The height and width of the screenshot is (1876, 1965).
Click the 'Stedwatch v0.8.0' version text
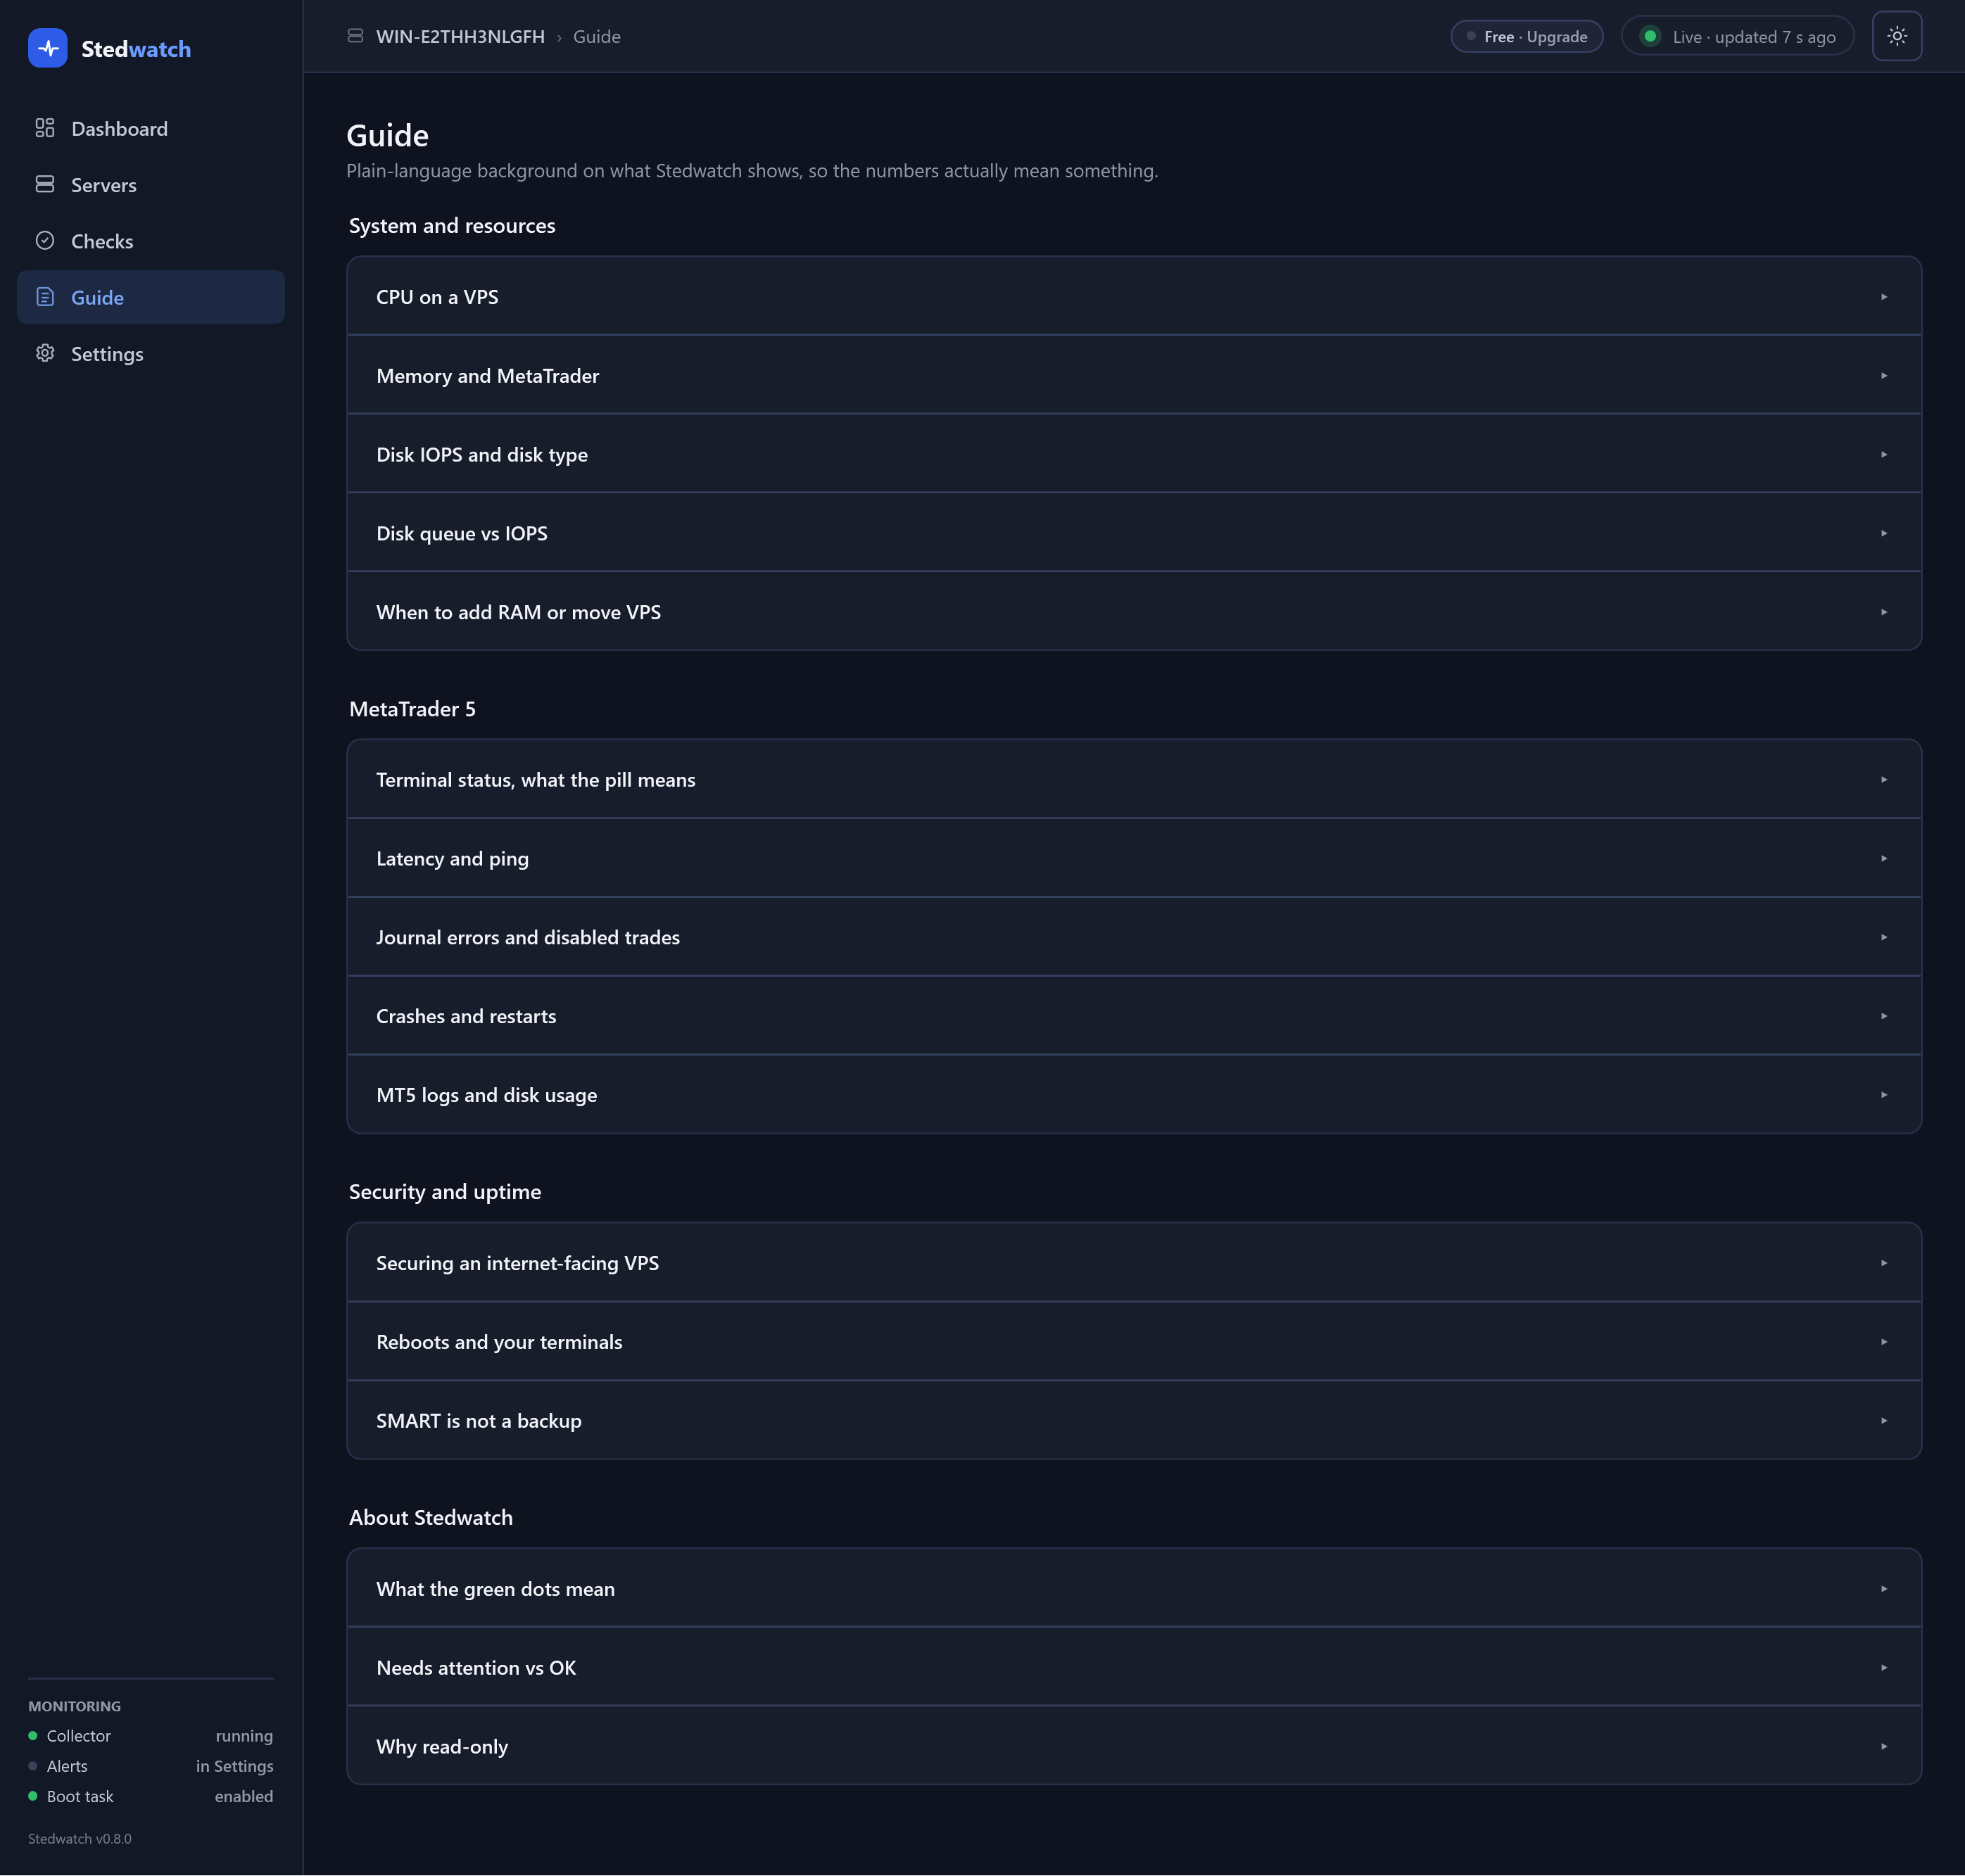(x=80, y=1838)
